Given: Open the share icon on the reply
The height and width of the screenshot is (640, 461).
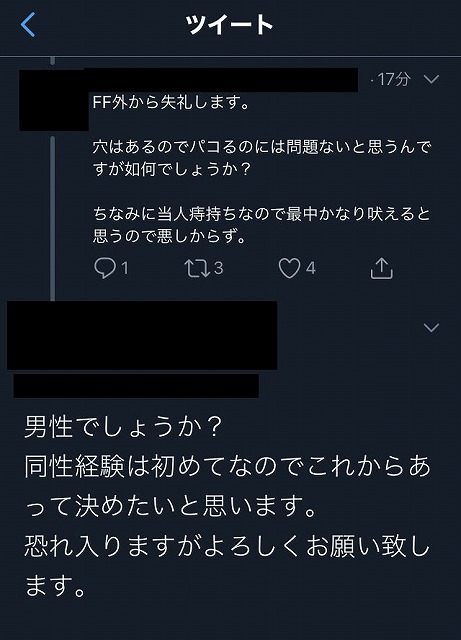Looking at the screenshot, I should pyautogui.click(x=381, y=268).
